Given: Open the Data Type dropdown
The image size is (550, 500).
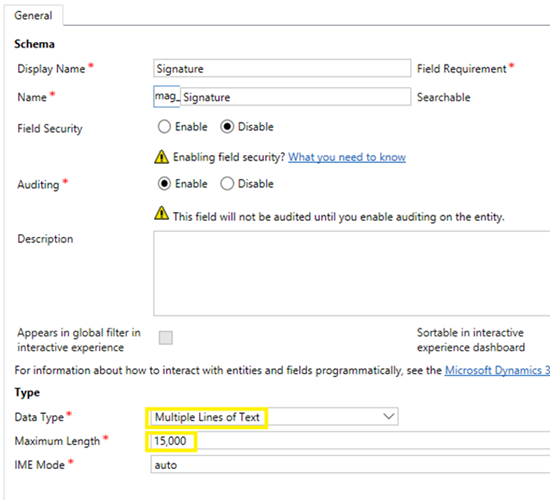Looking at the screenshot, I should 274,417.
